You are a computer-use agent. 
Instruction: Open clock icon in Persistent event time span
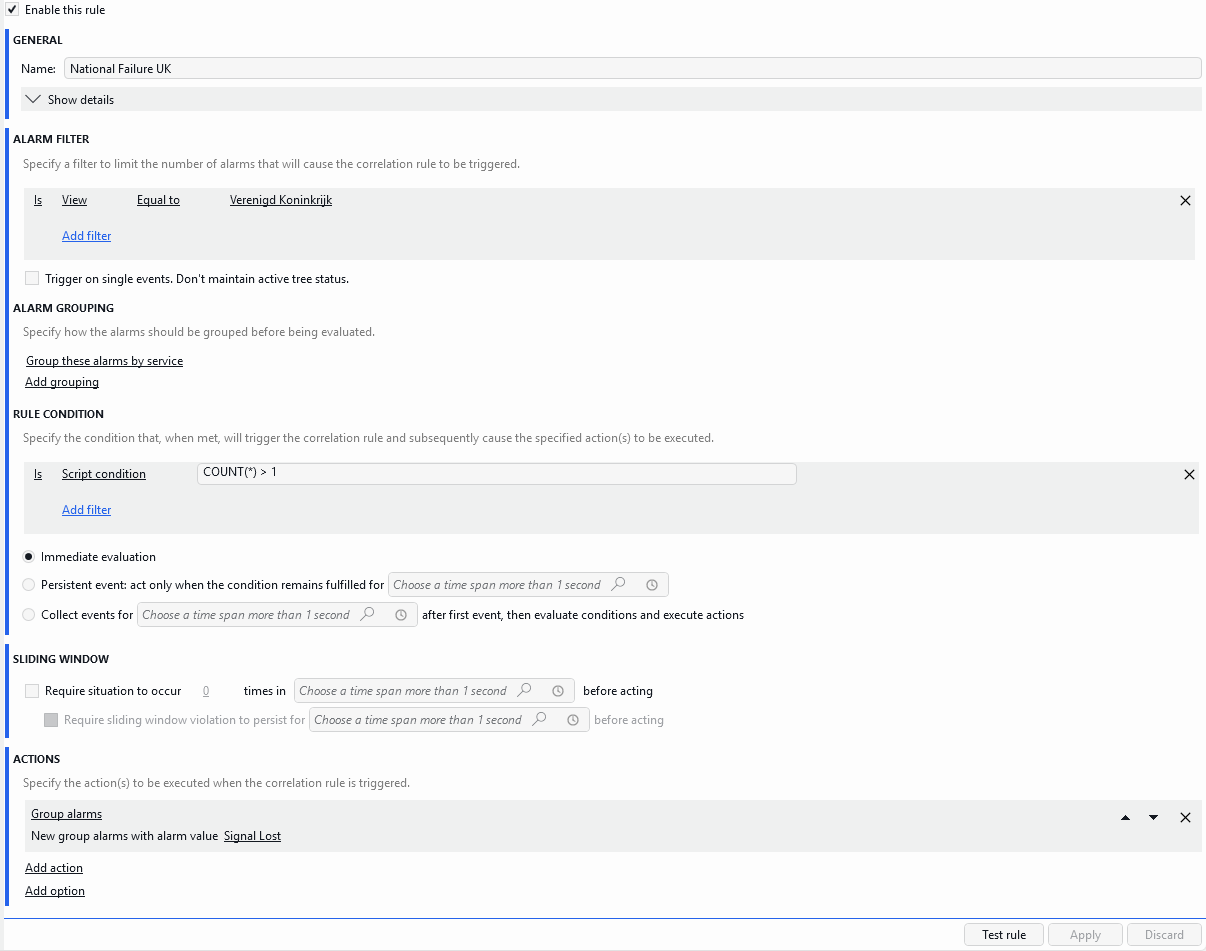652,585
